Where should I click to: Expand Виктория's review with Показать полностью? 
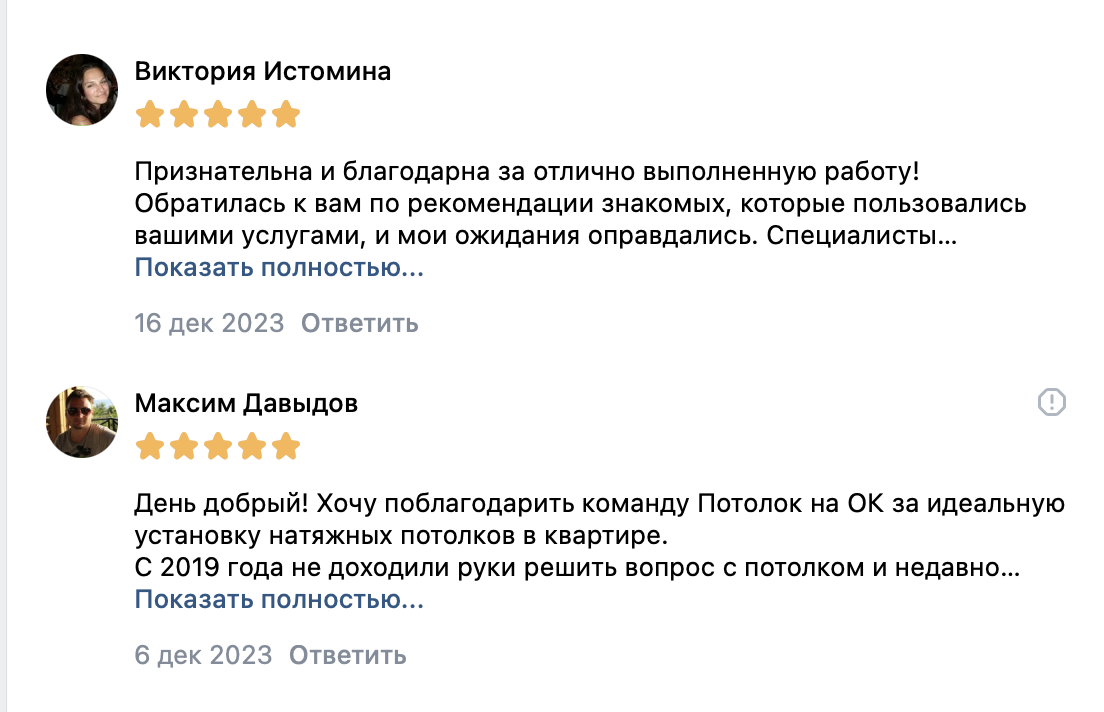tap(279, 268)
